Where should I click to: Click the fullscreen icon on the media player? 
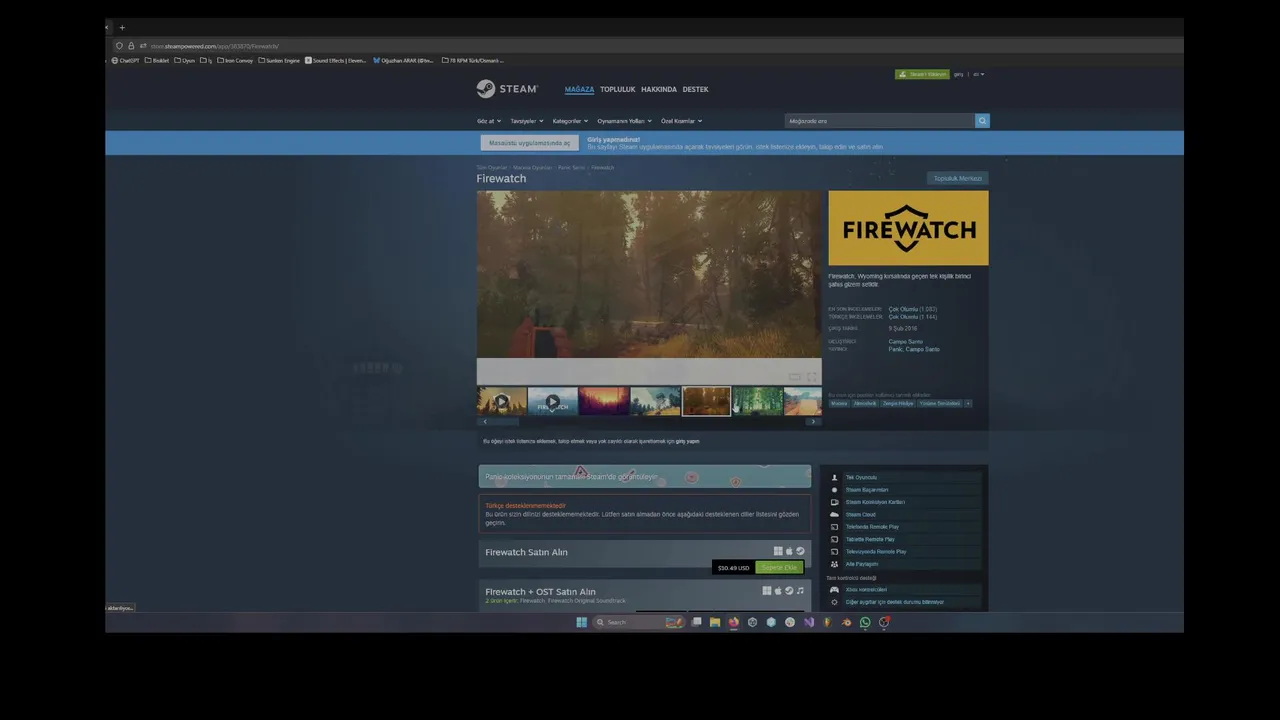point(811,377)
